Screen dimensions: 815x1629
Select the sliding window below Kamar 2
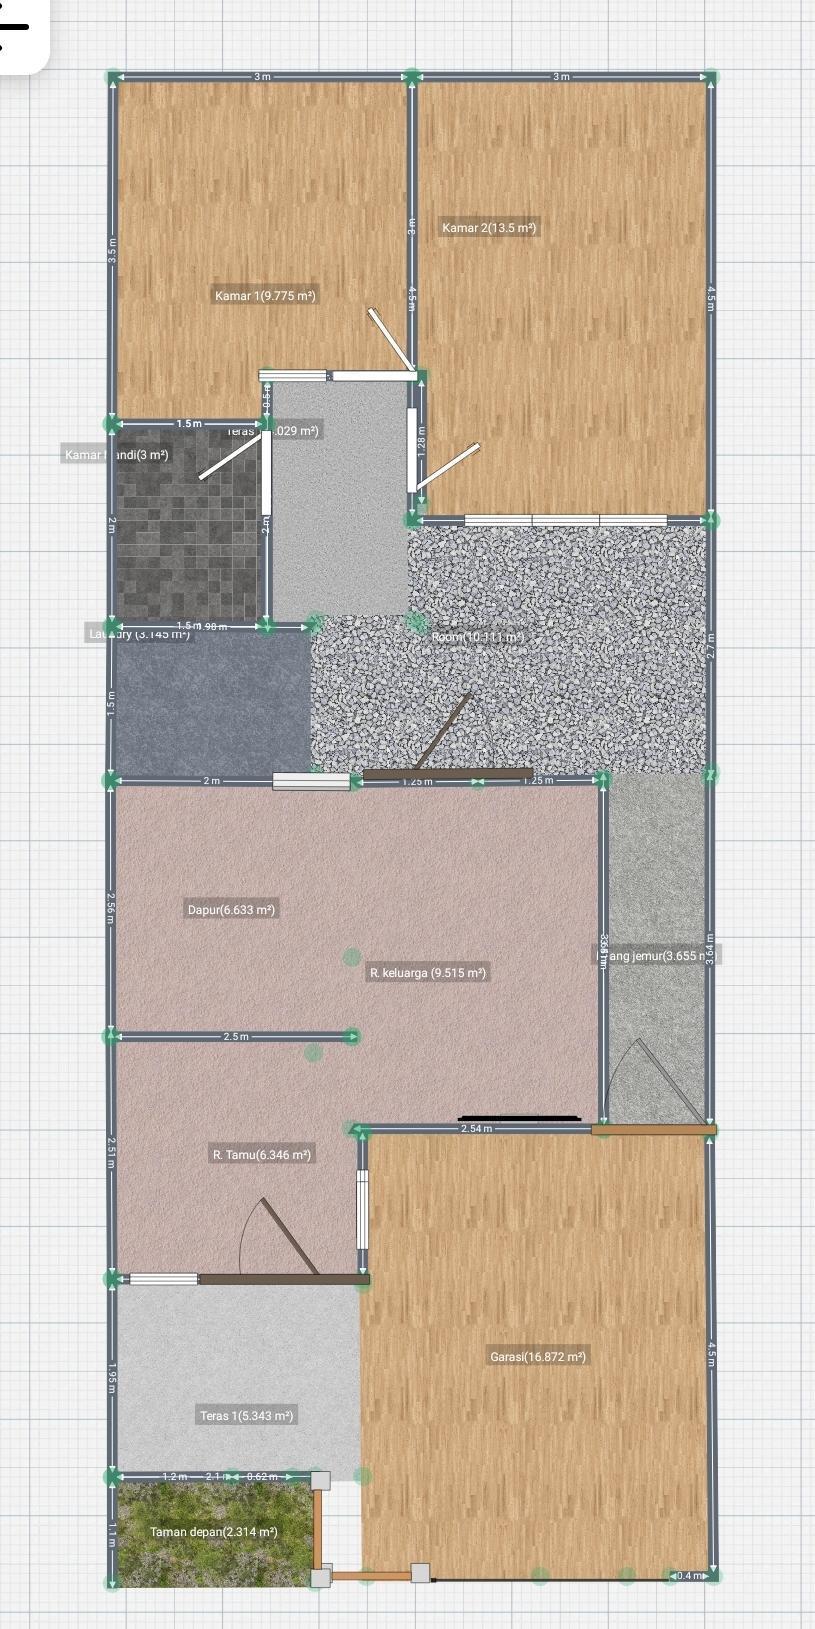(566, 520)
